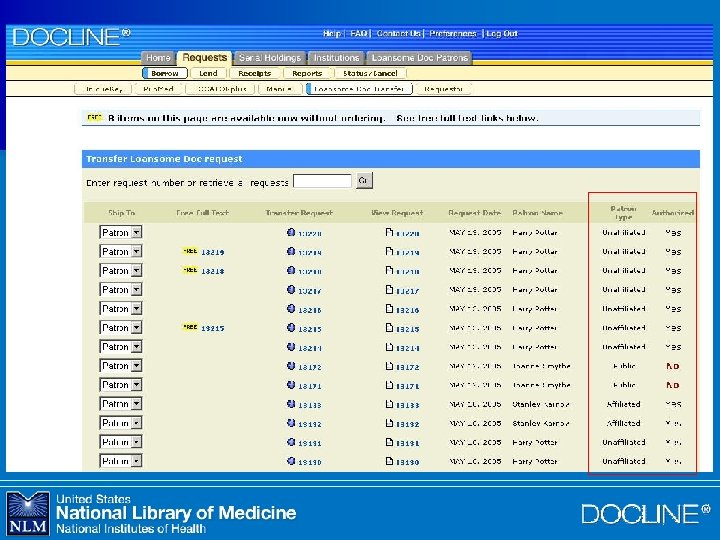The height and width of the screenshot is (540, 720).
Task: Select the Reports sub-tab
Action: click(307, 73)
